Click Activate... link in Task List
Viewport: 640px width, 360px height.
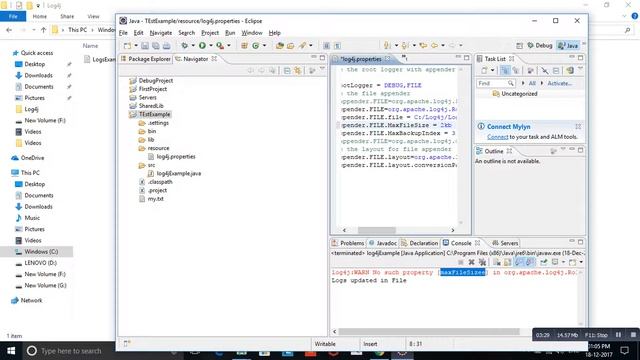560,83
